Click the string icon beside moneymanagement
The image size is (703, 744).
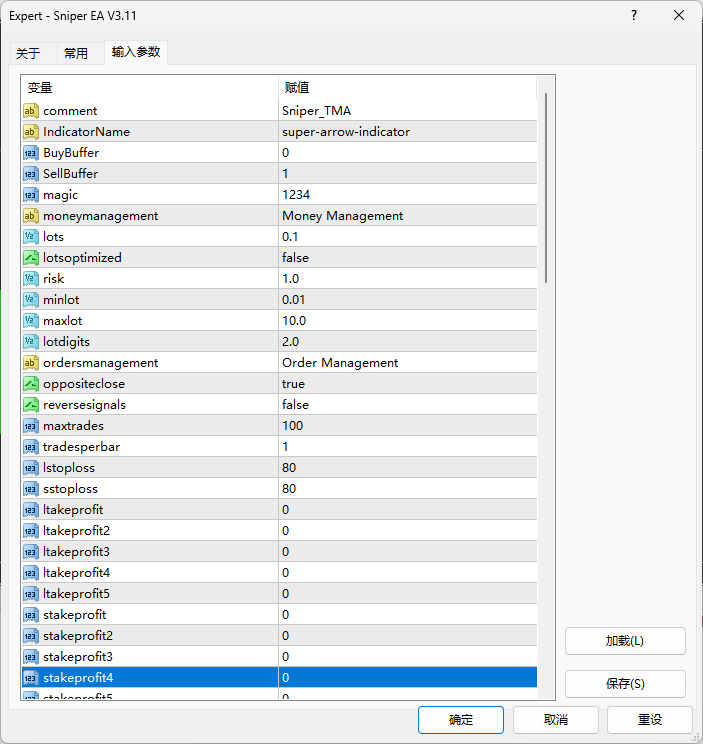(x=31, y=216)
